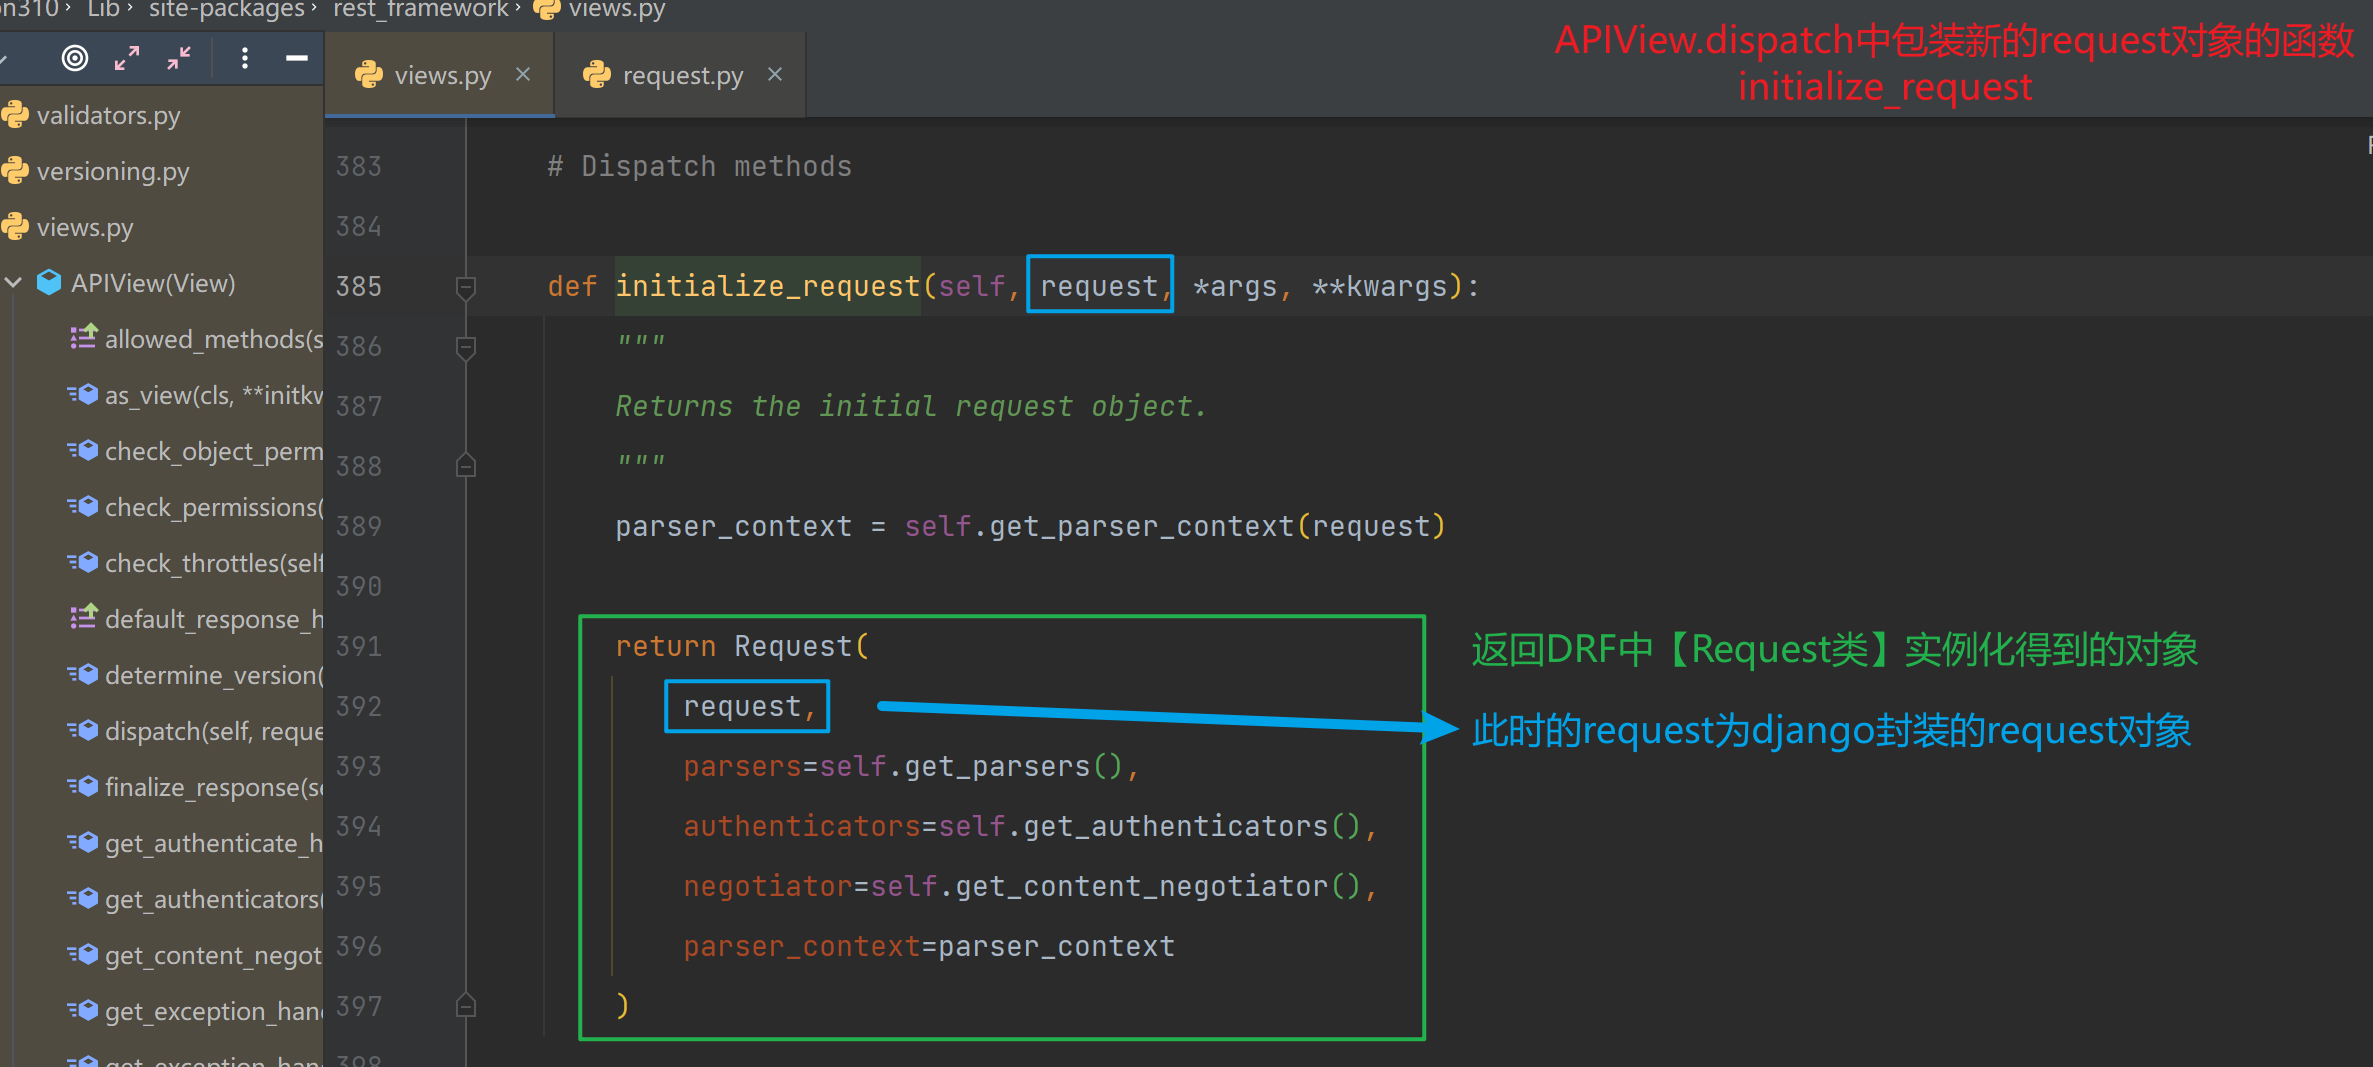Select get_authenticators method in the tree
Image resolution: width=2373 pixels, height=1067 pixels.
(x=214, y=899)
